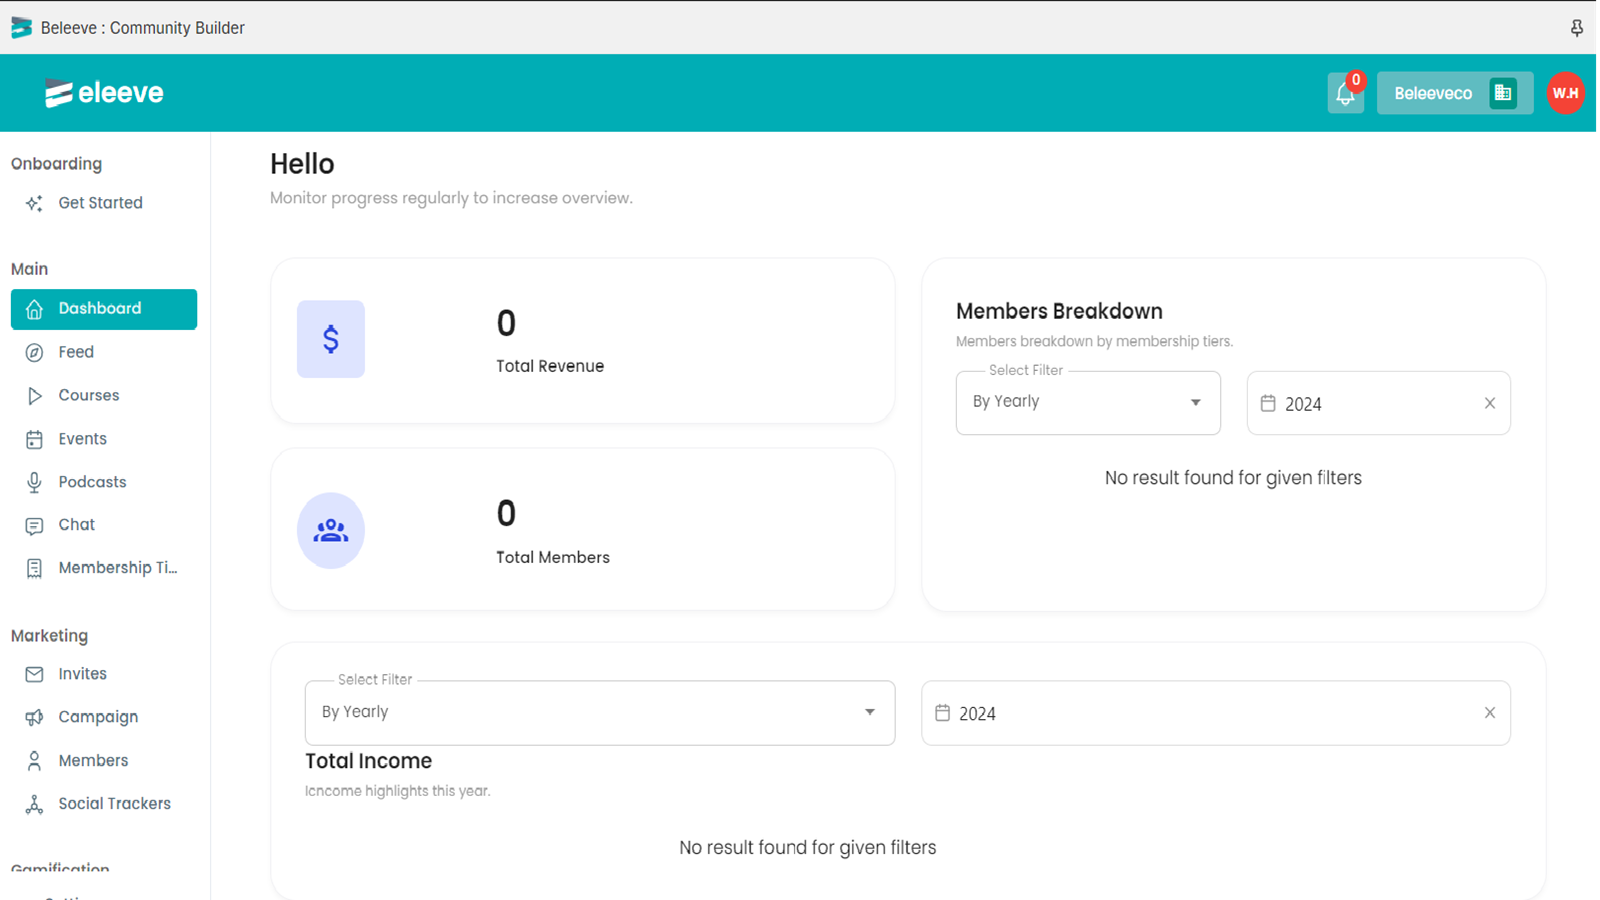Expand Members Breakdown By Yearly filter
The height and width of the screenshot is (900, 1600).
click(x=1088, y=402)
